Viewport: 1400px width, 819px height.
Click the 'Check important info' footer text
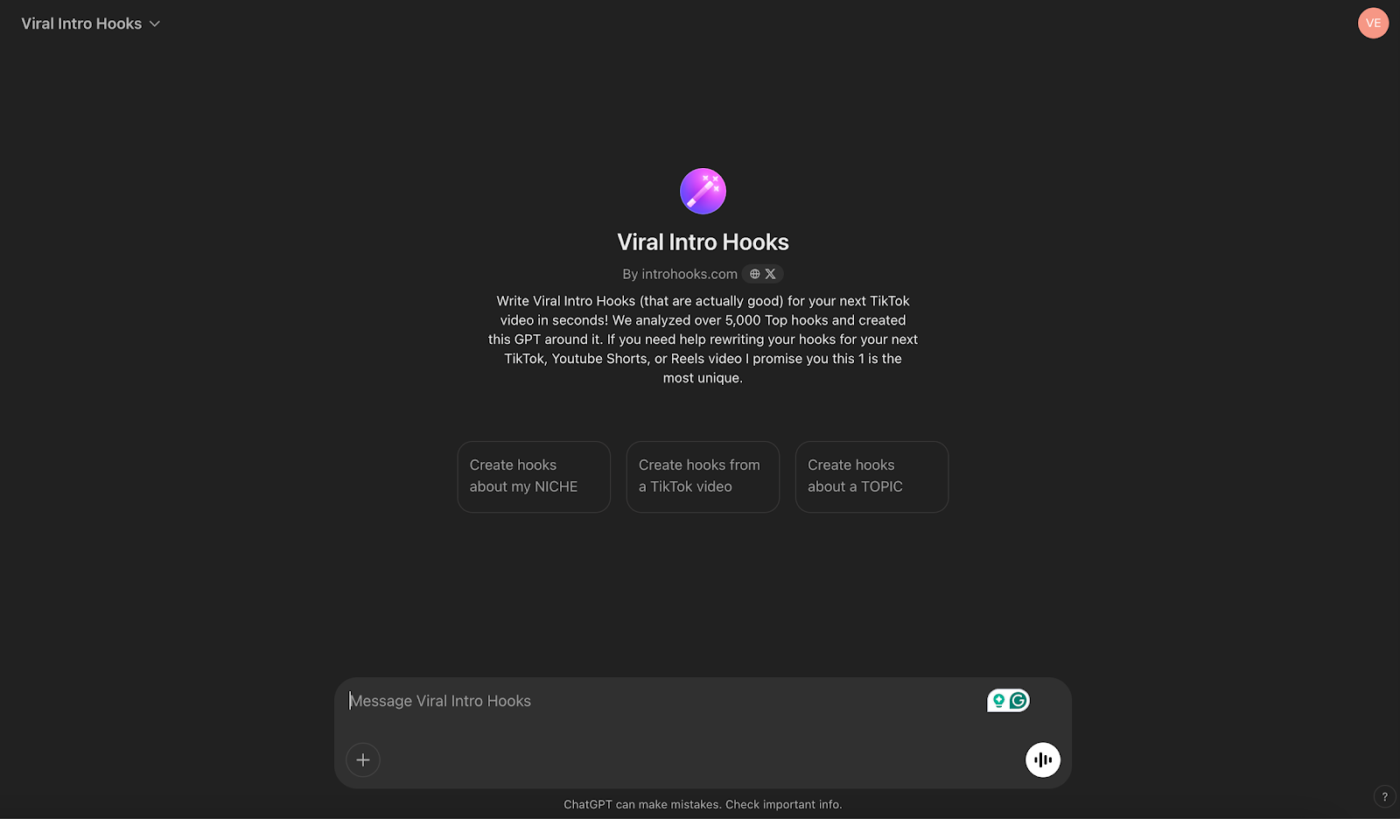pyautogui.click(x=784, y=804)
